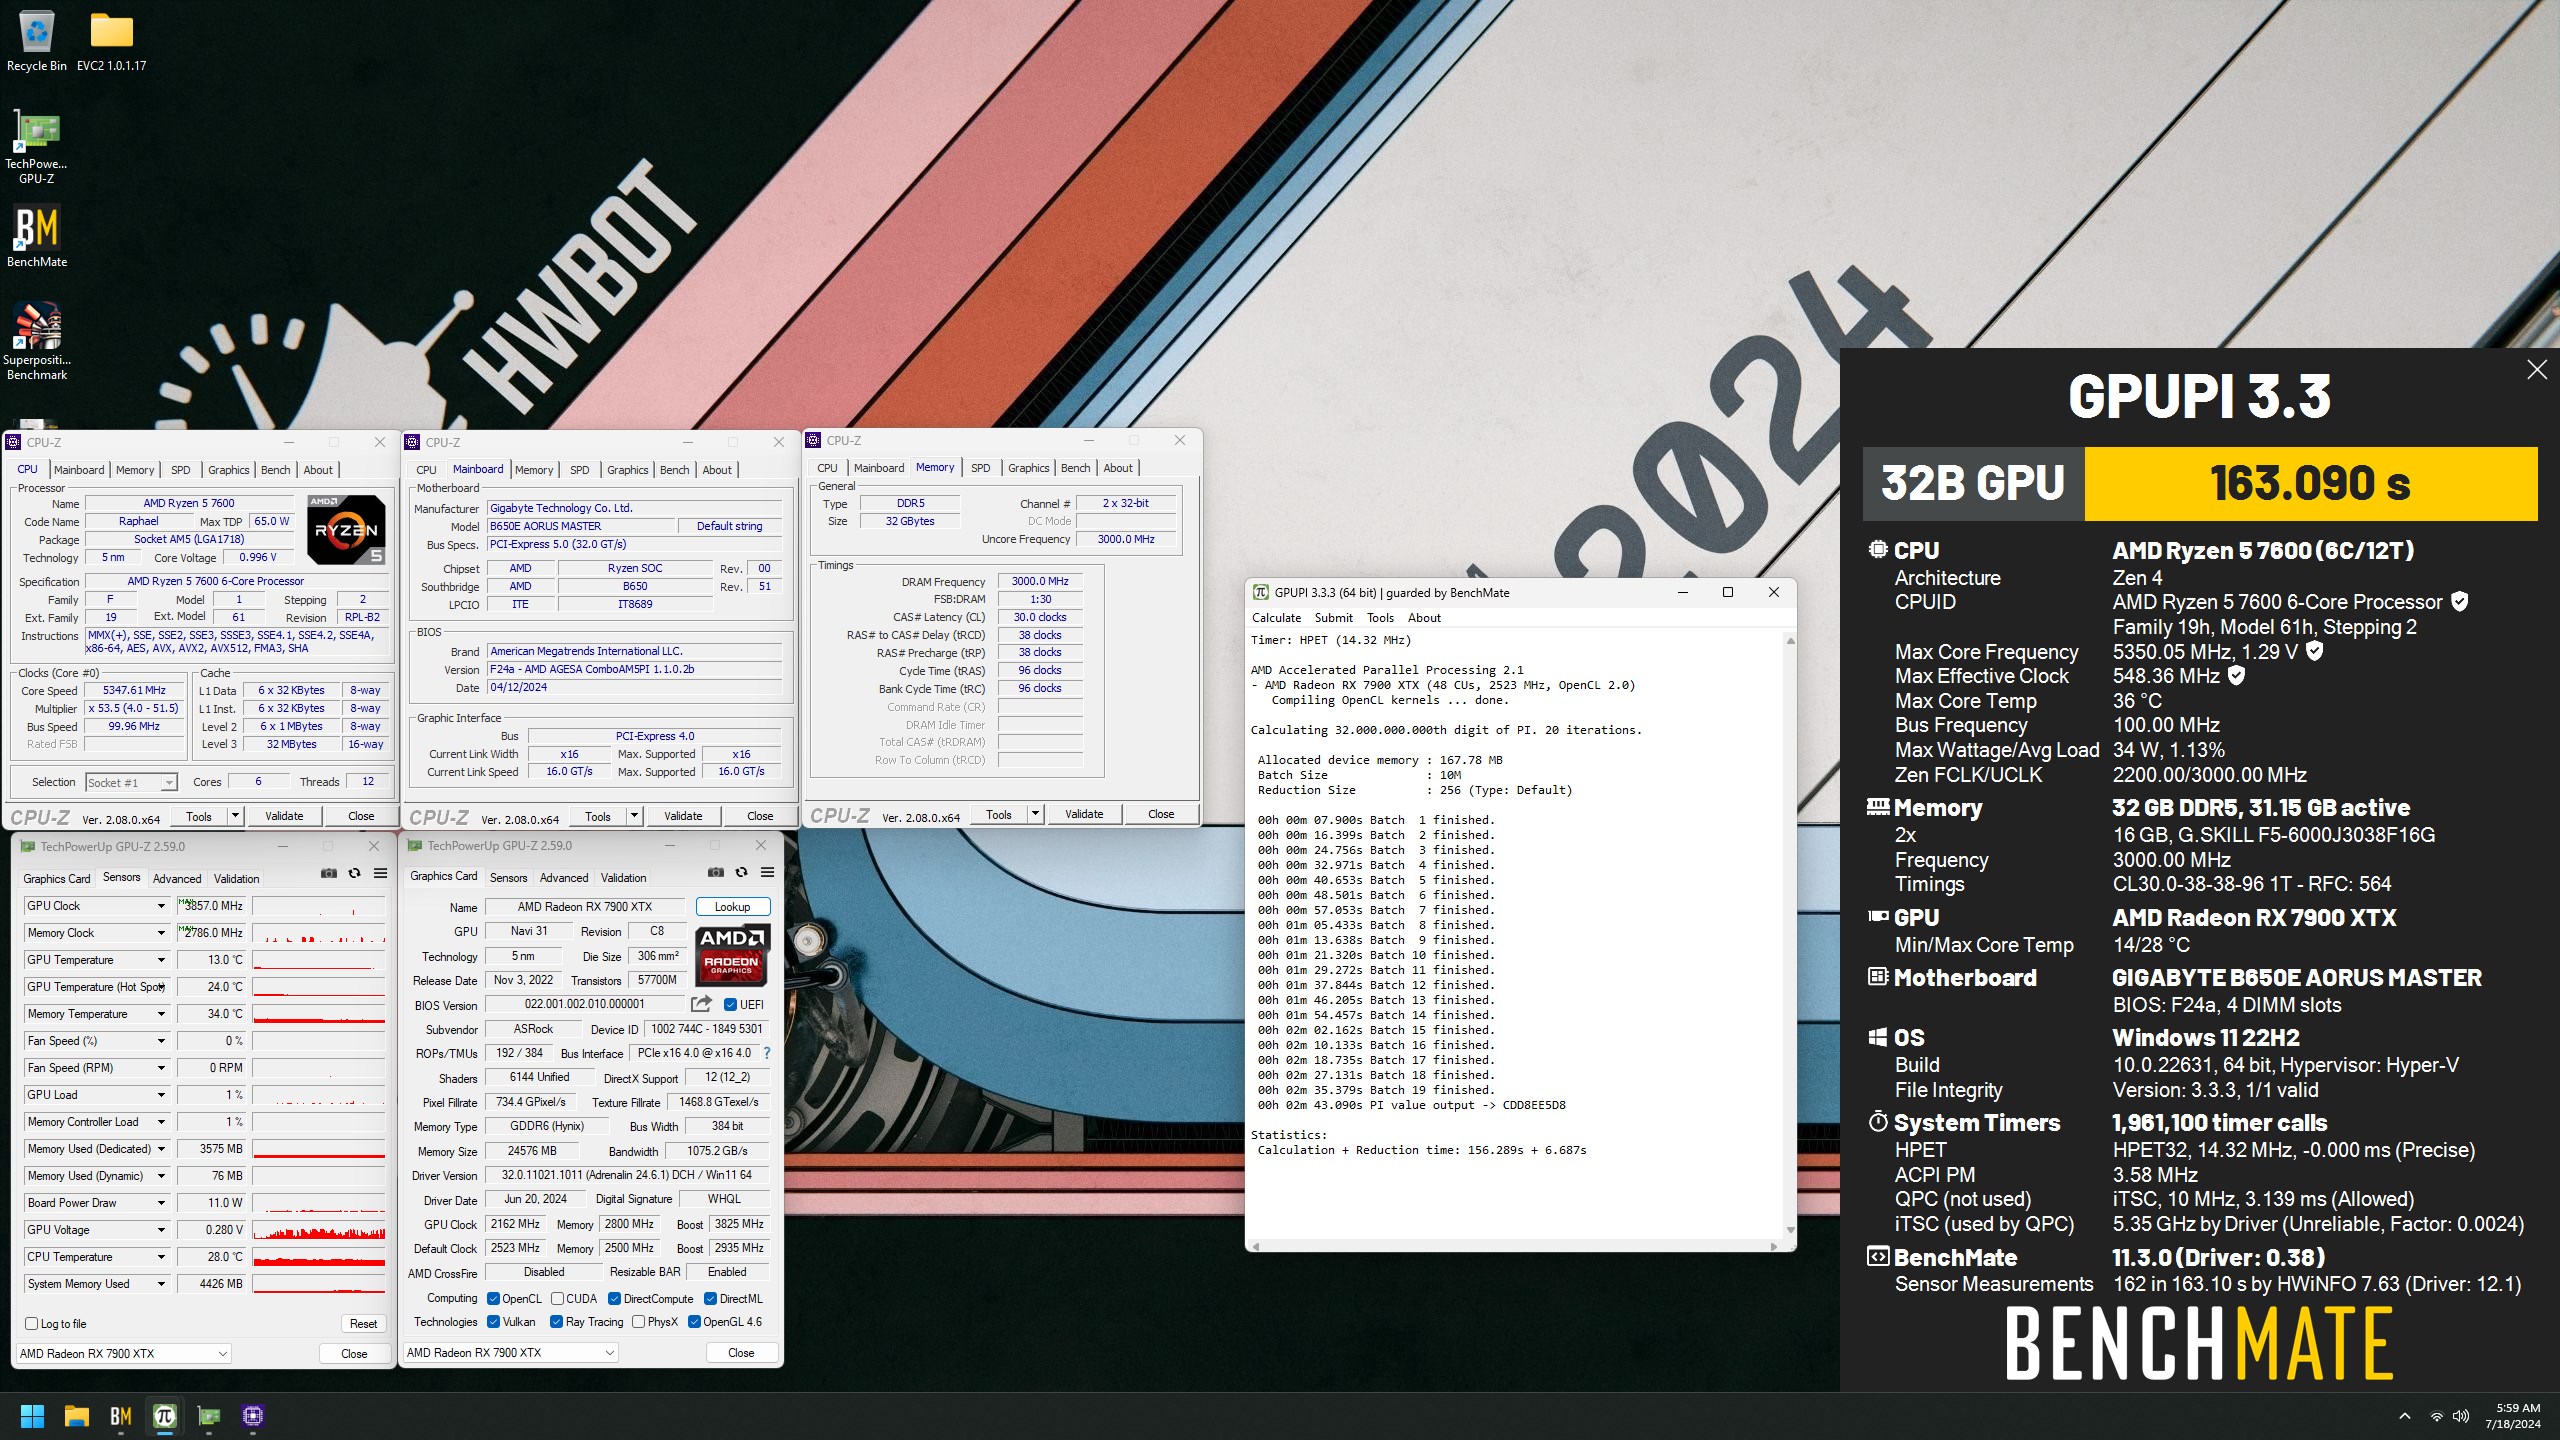Toggle the OpenCL checkbox in GPU-Z
Screen dimensions: 2560x1440
pyautogui.click(x=493, y=1298)
